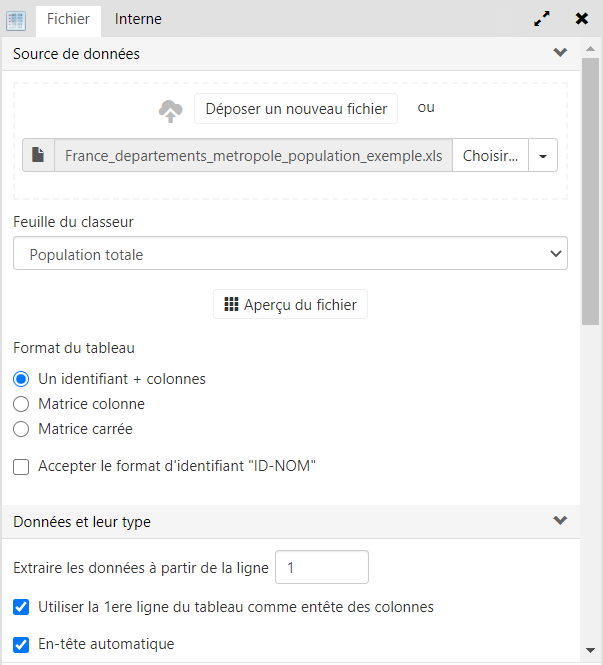Uncheck 'En-tête automatique' checkbox
Screen dimensions: 603x665
(x=21, y=644)
